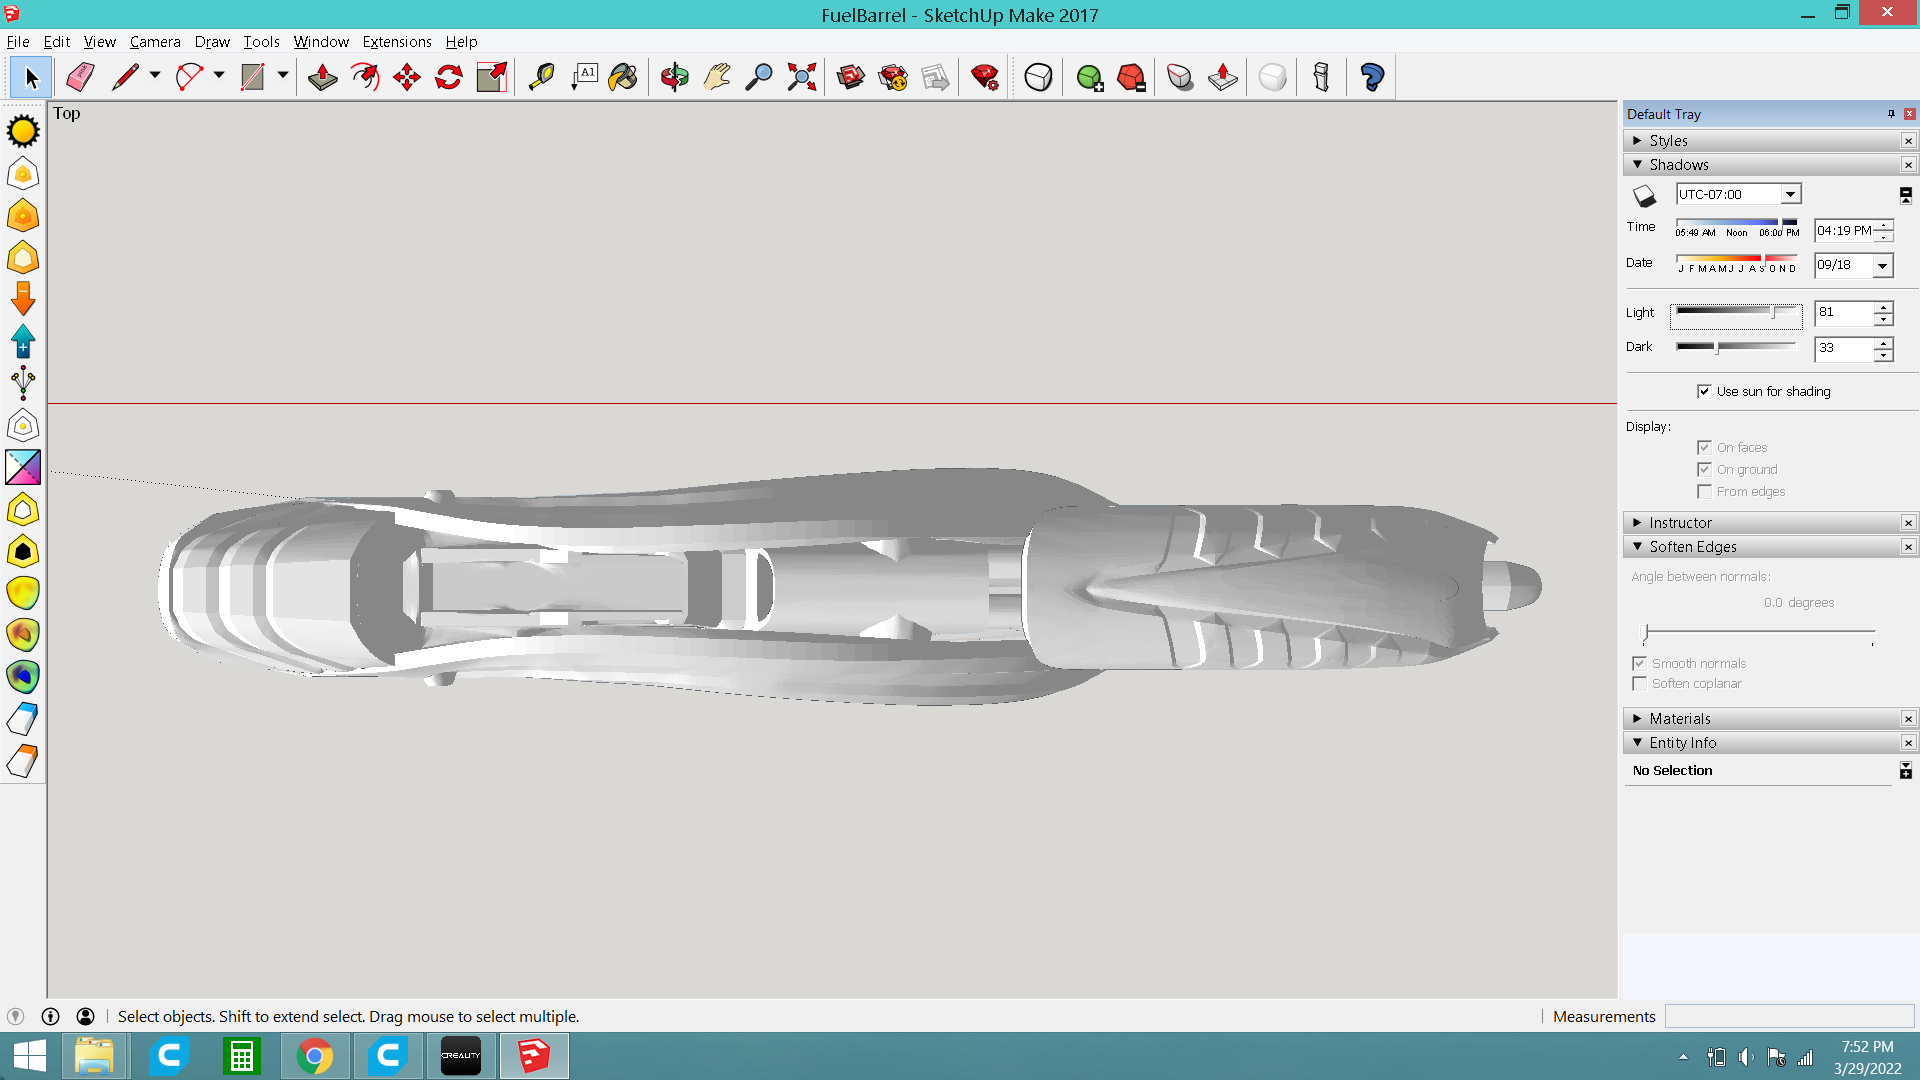This screenshot has height=1080, width=1920.
Task: Toggle Use sun for shading checkbox
Action: click(x=1704, y=391)
